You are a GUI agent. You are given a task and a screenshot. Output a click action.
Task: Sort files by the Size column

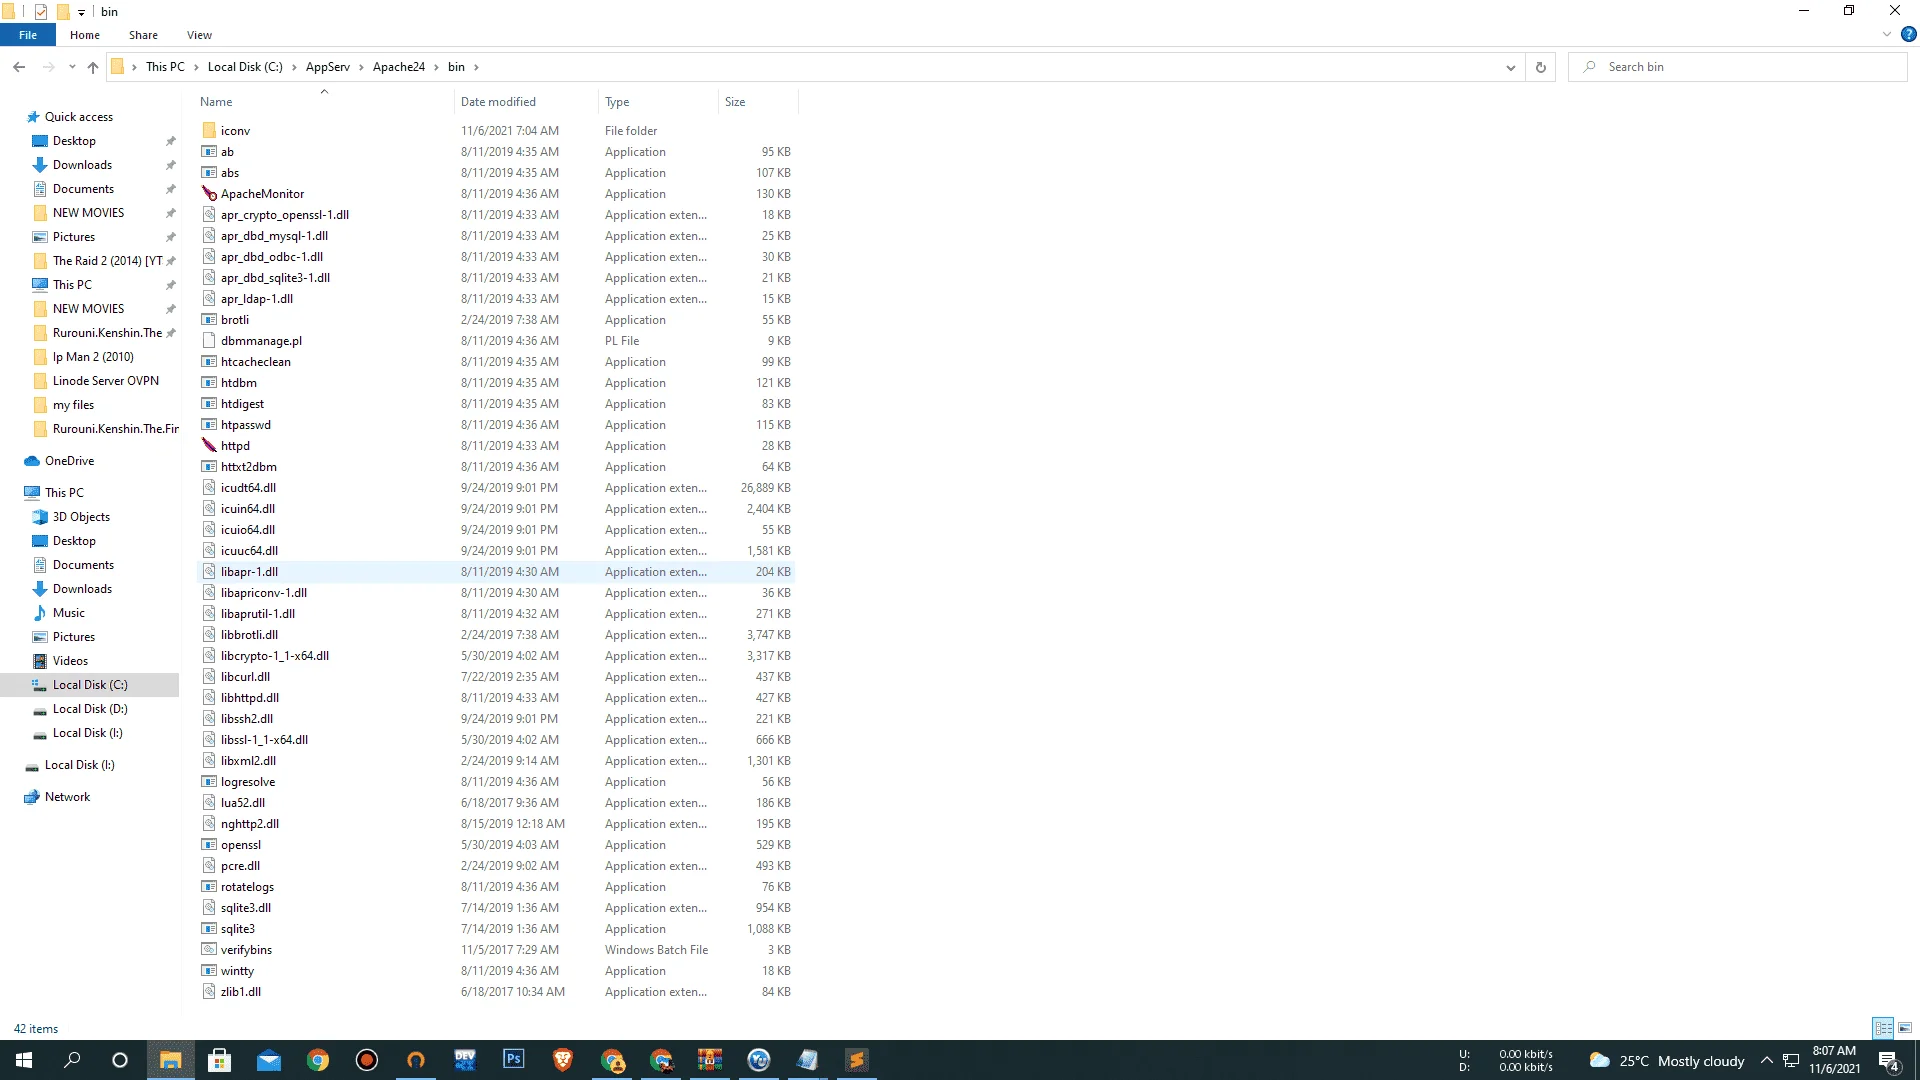758,102
